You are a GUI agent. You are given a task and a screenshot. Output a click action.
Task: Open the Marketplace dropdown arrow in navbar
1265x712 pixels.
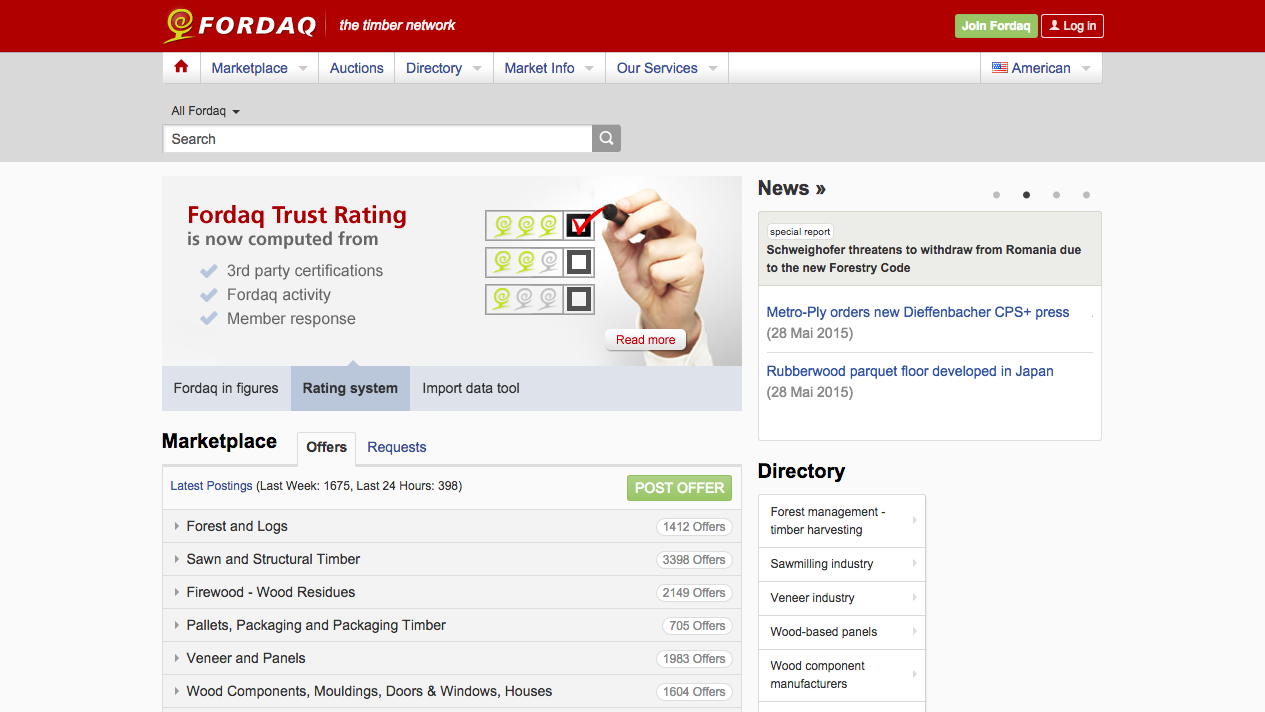click(303, 69)
